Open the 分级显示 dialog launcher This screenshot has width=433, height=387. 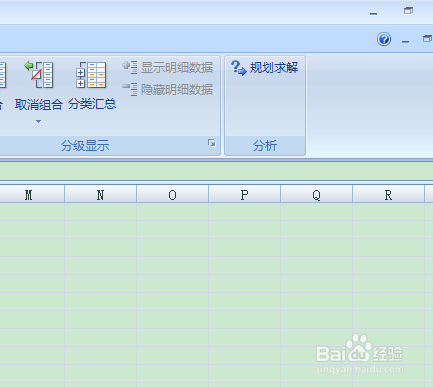pos(212,143)
